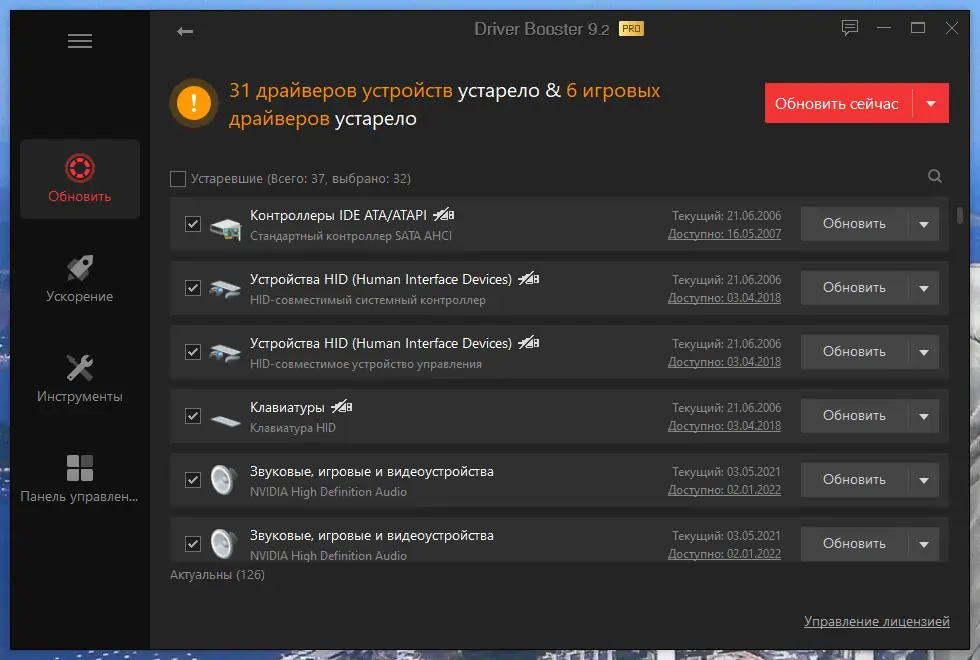Toggle the Устаревшие select-all checkbox
Viewport: 980px width, 660px height.
pos(178,179)
